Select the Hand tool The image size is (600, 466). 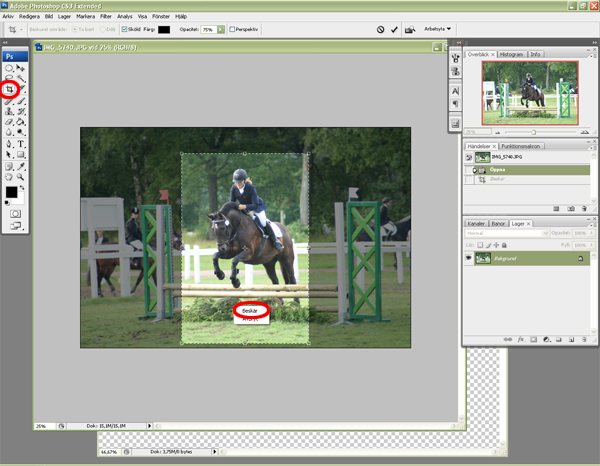(x=9, y=177)
